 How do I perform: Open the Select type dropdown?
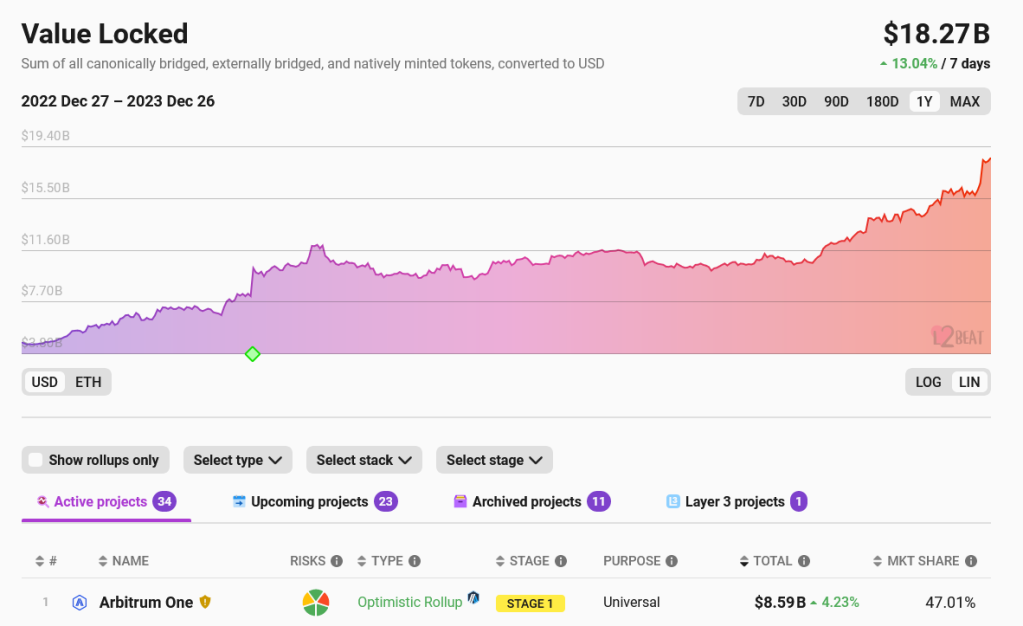(x=237, y=459)
